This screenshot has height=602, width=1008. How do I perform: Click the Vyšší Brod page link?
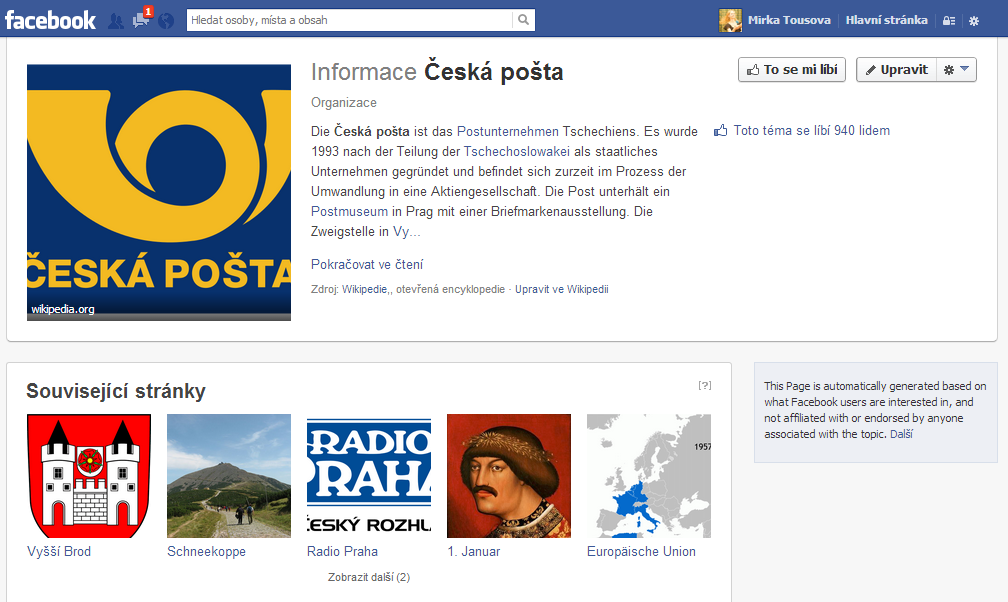(x=59, y=551)
